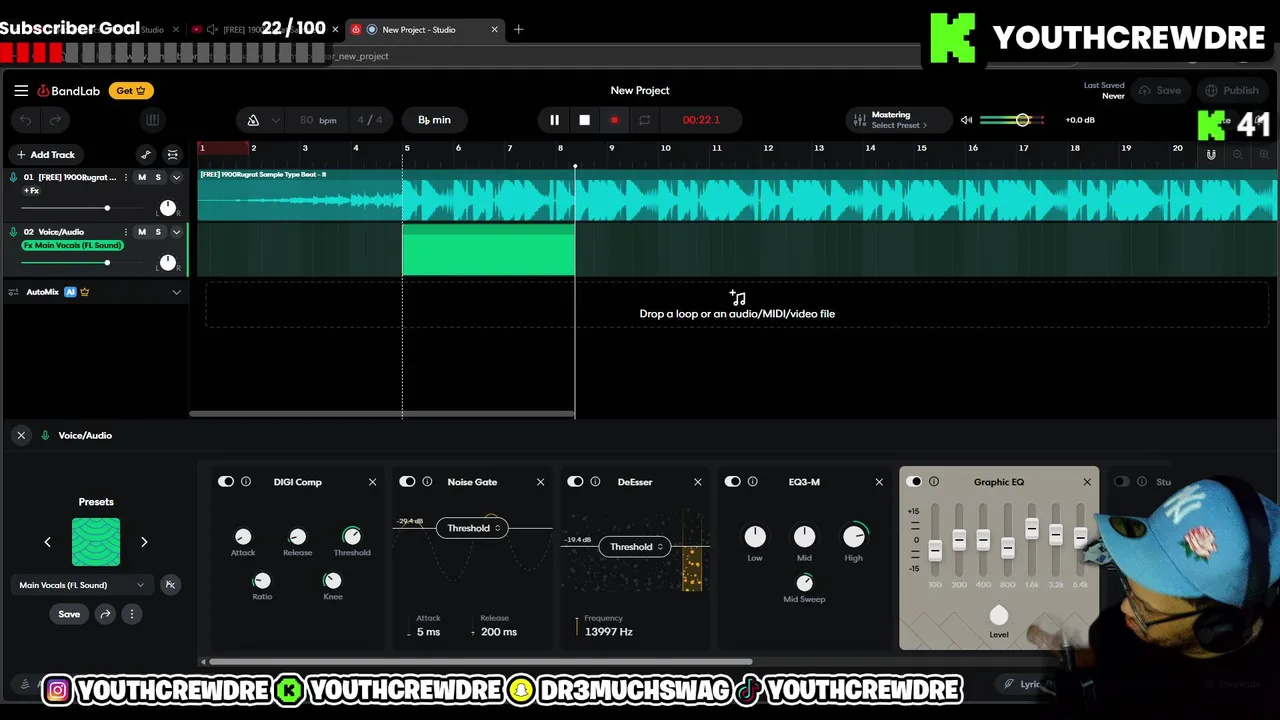Open options menu for Voice/Audio track
This screenshot has width=1280, height=720.
(x=126, y=232)
